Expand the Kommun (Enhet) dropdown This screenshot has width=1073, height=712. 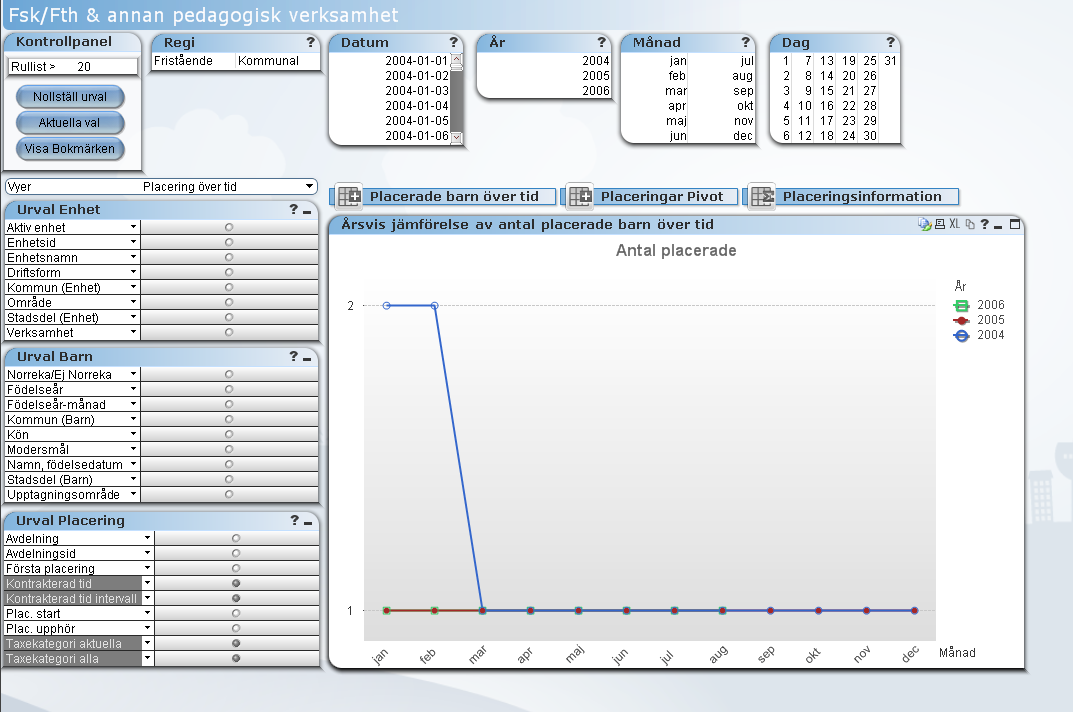tap(133, 288)
